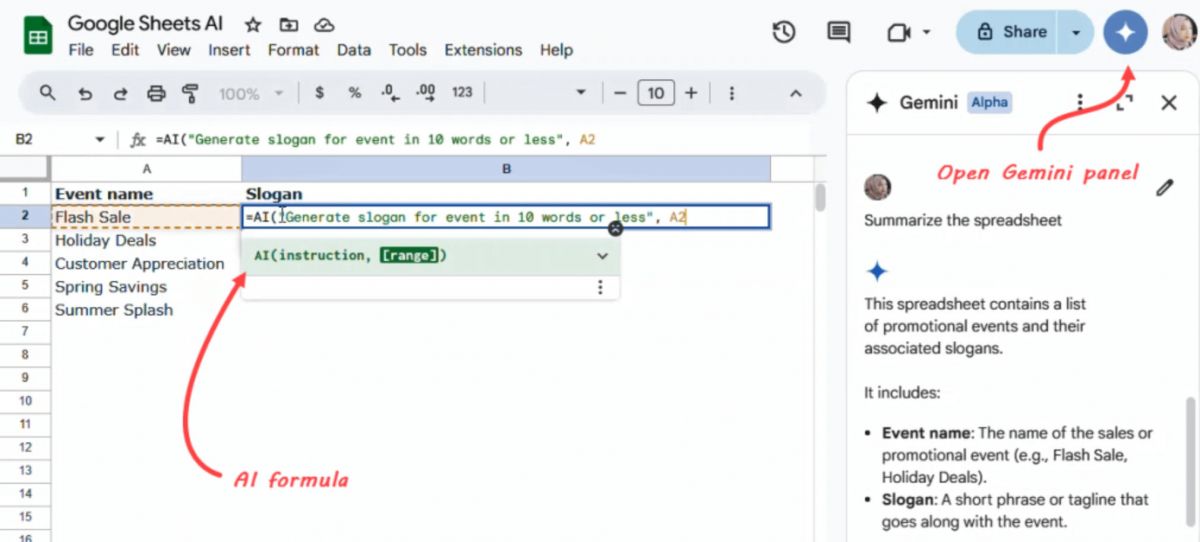Open the Extensions menu

pos(483,50)
